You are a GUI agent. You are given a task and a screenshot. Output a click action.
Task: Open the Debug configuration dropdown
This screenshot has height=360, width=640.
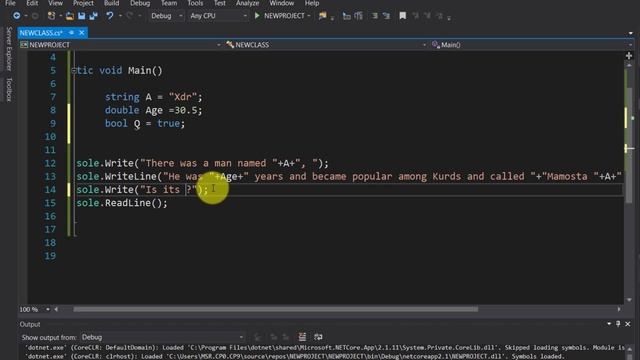click(167, 16)
